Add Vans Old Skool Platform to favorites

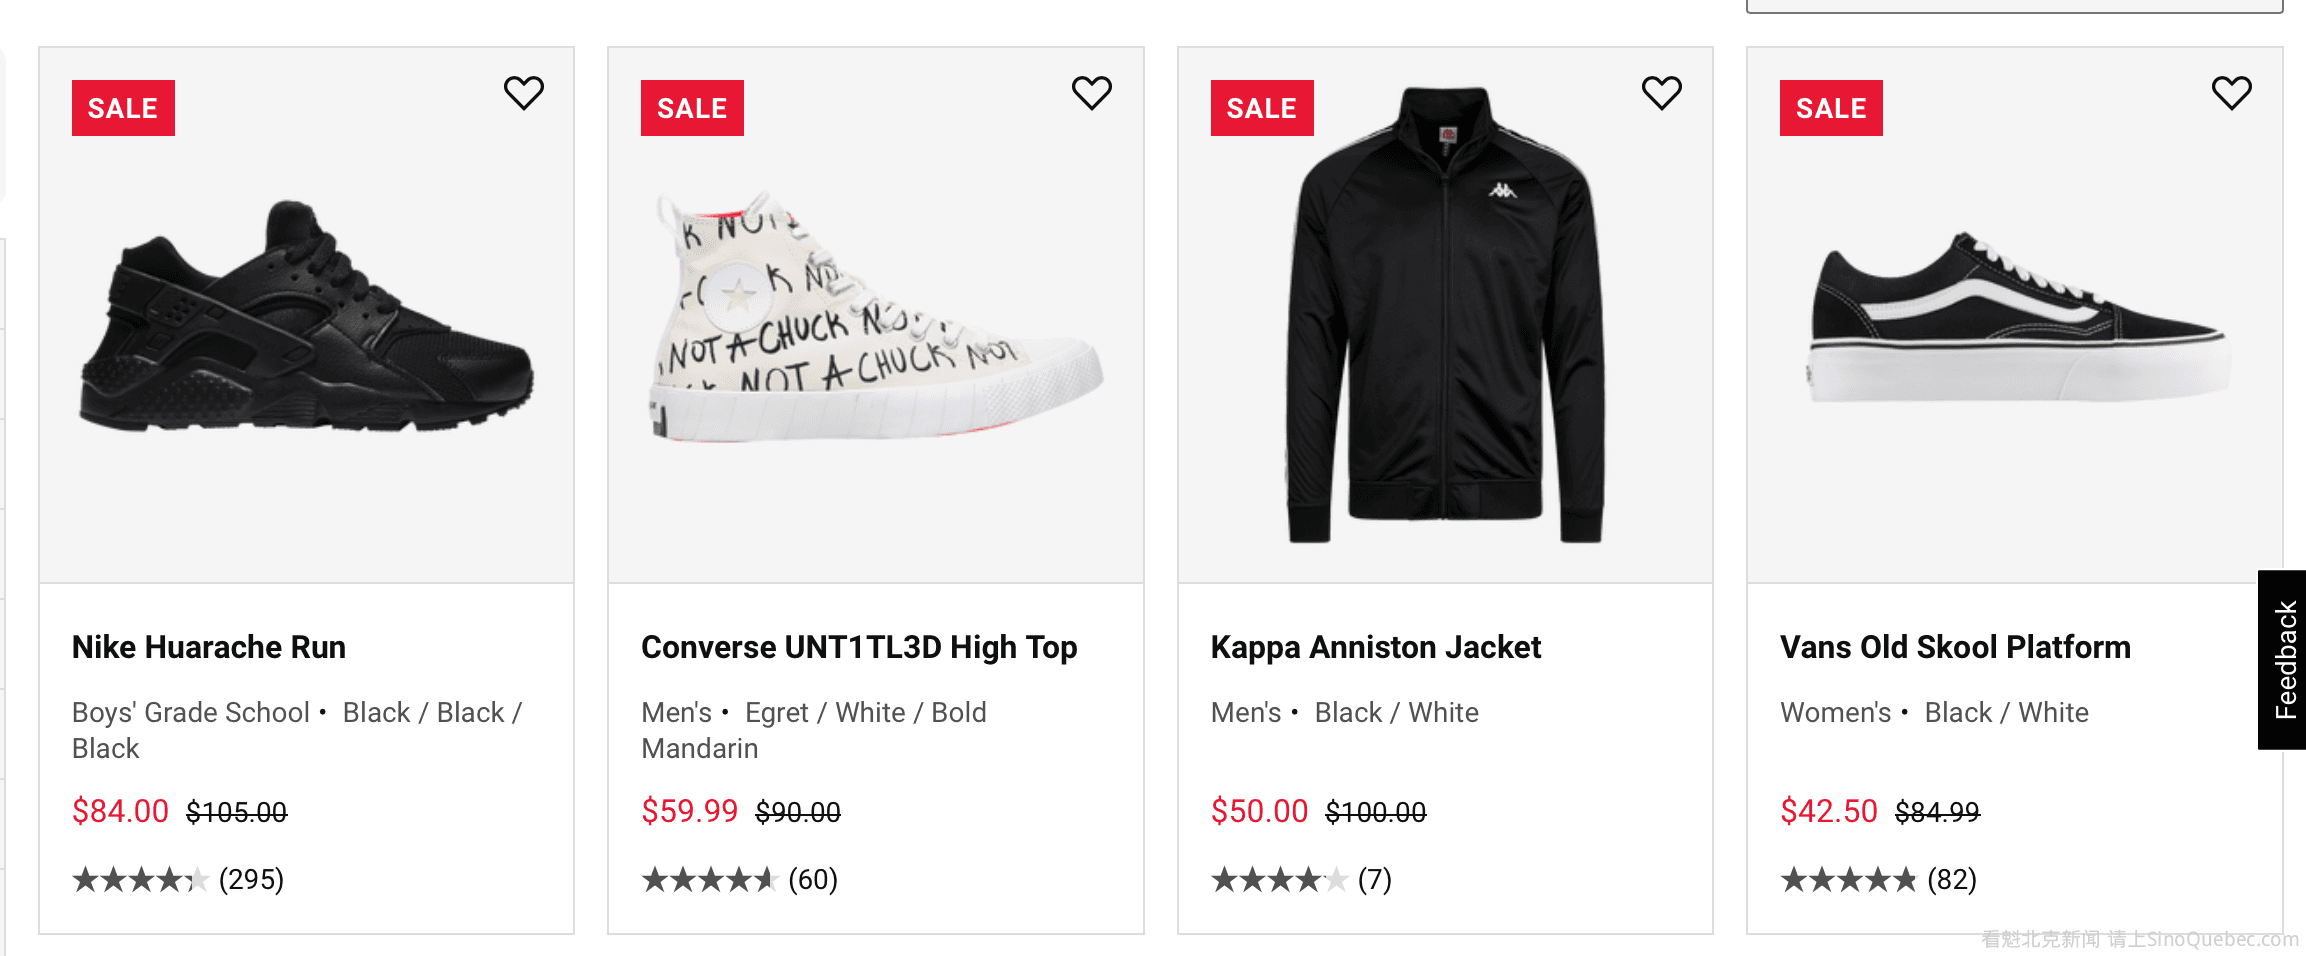2231,93
